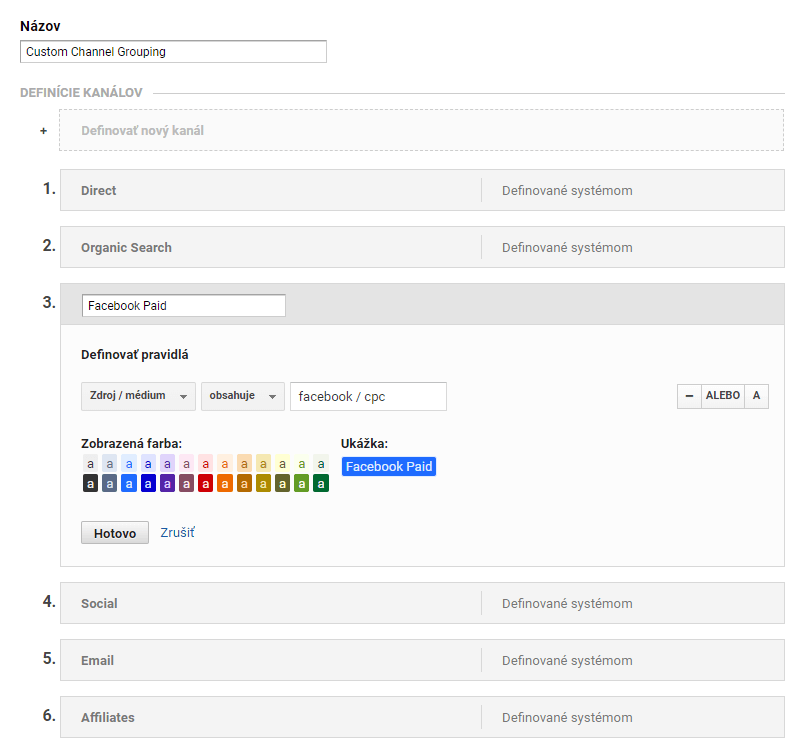
Task: Choose the dark olive swatch
Action: (x=282, y=484)
